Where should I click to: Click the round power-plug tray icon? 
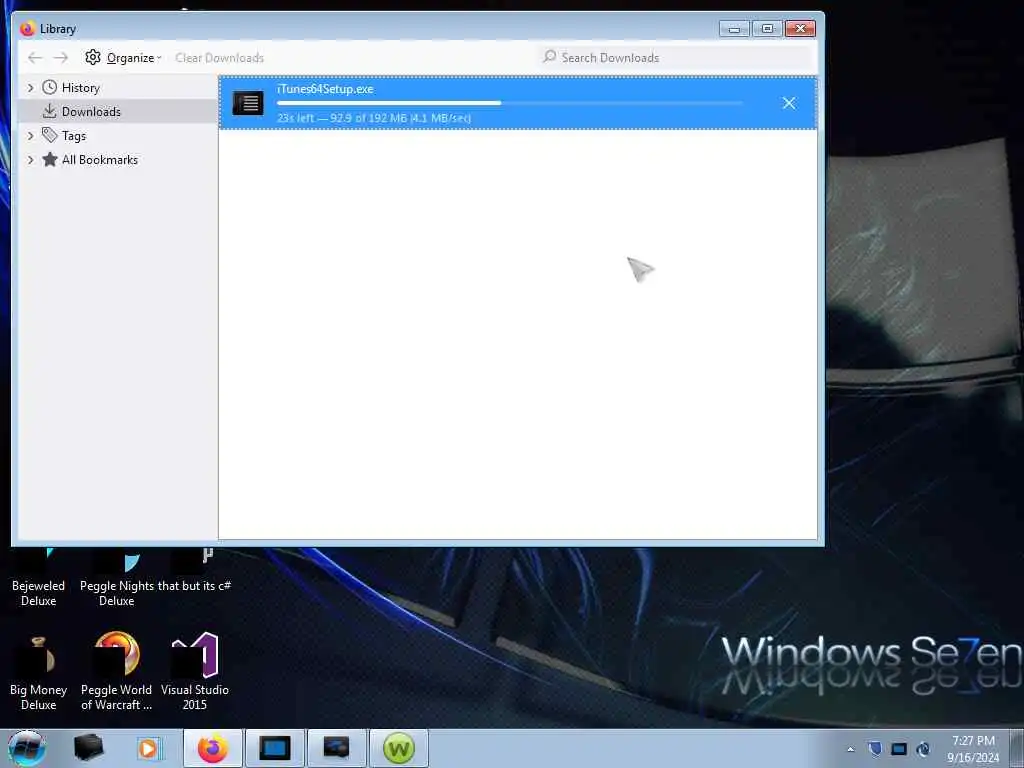click(923, 749)
